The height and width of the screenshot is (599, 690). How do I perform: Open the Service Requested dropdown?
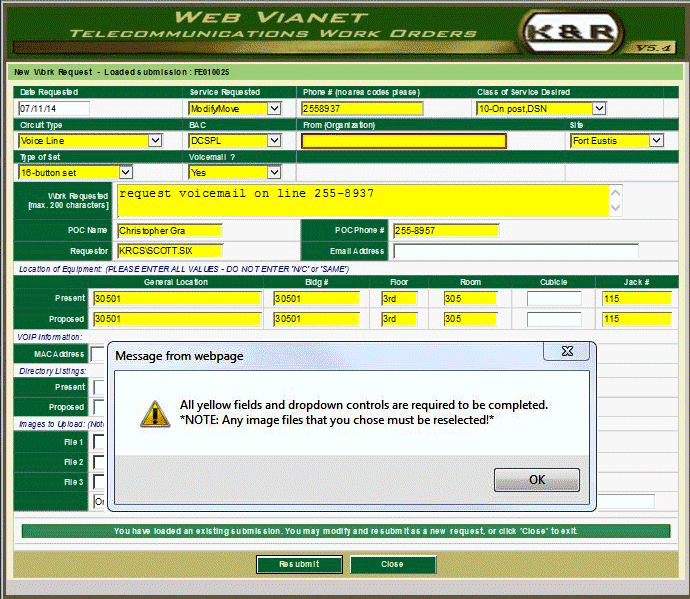(274, 108)
